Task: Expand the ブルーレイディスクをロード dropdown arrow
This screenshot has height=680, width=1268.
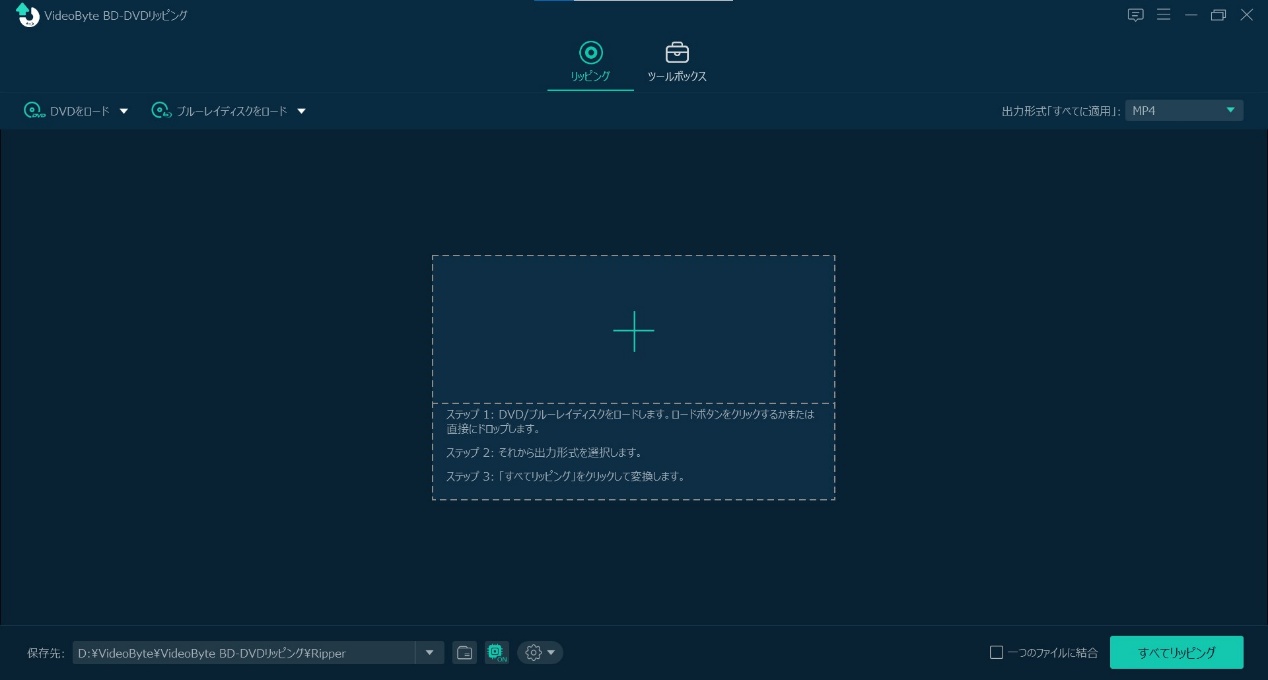Action: point(301,111)
